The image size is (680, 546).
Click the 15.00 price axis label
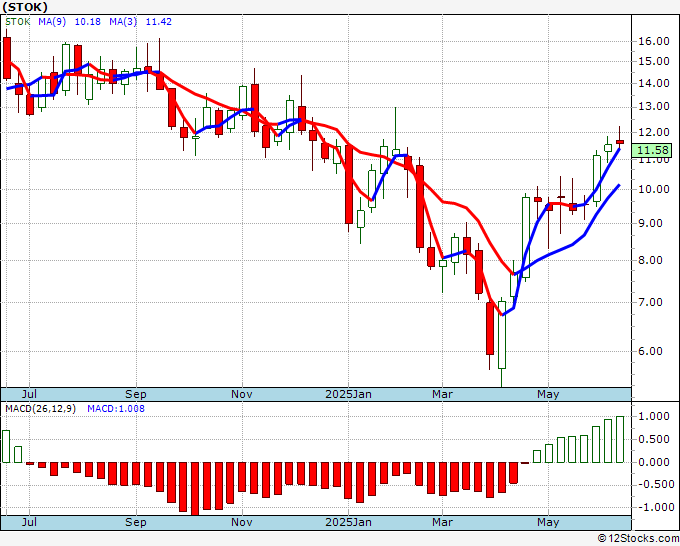654,62
